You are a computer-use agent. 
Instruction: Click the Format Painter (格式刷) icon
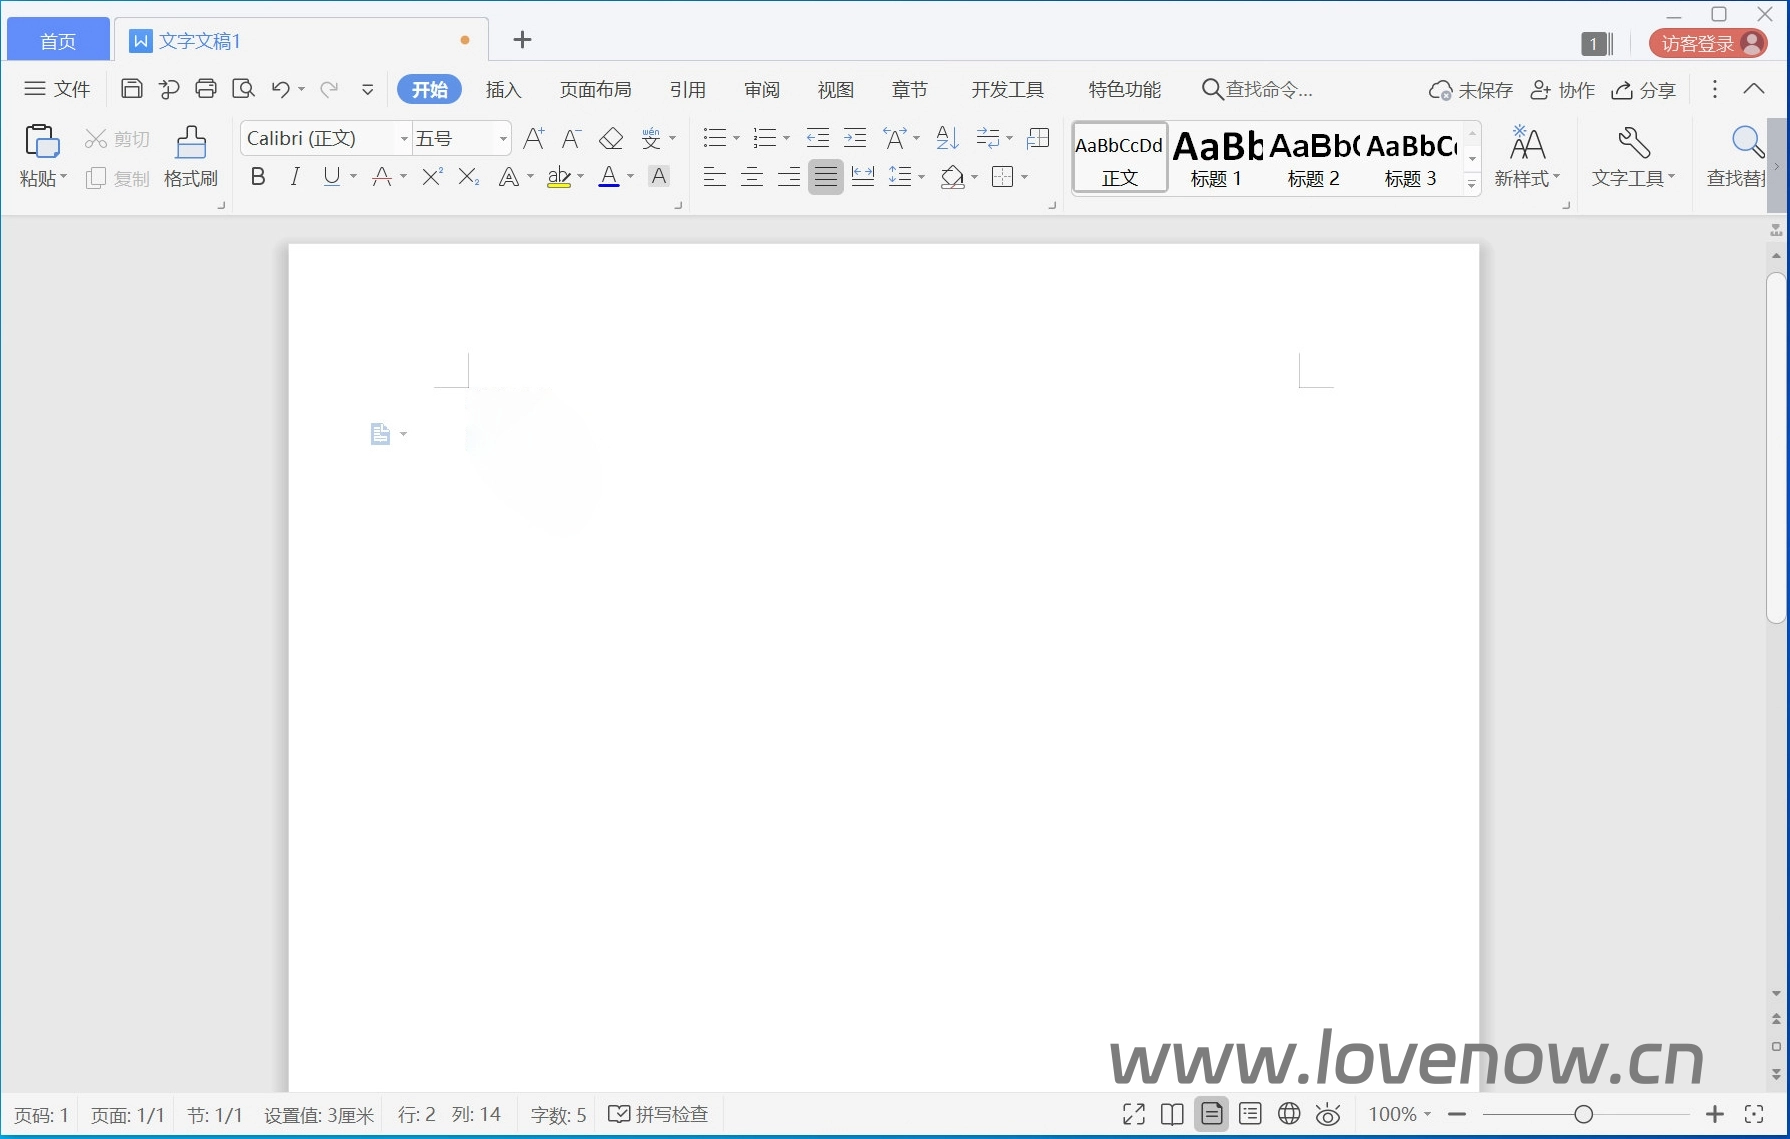pos(190,144)
